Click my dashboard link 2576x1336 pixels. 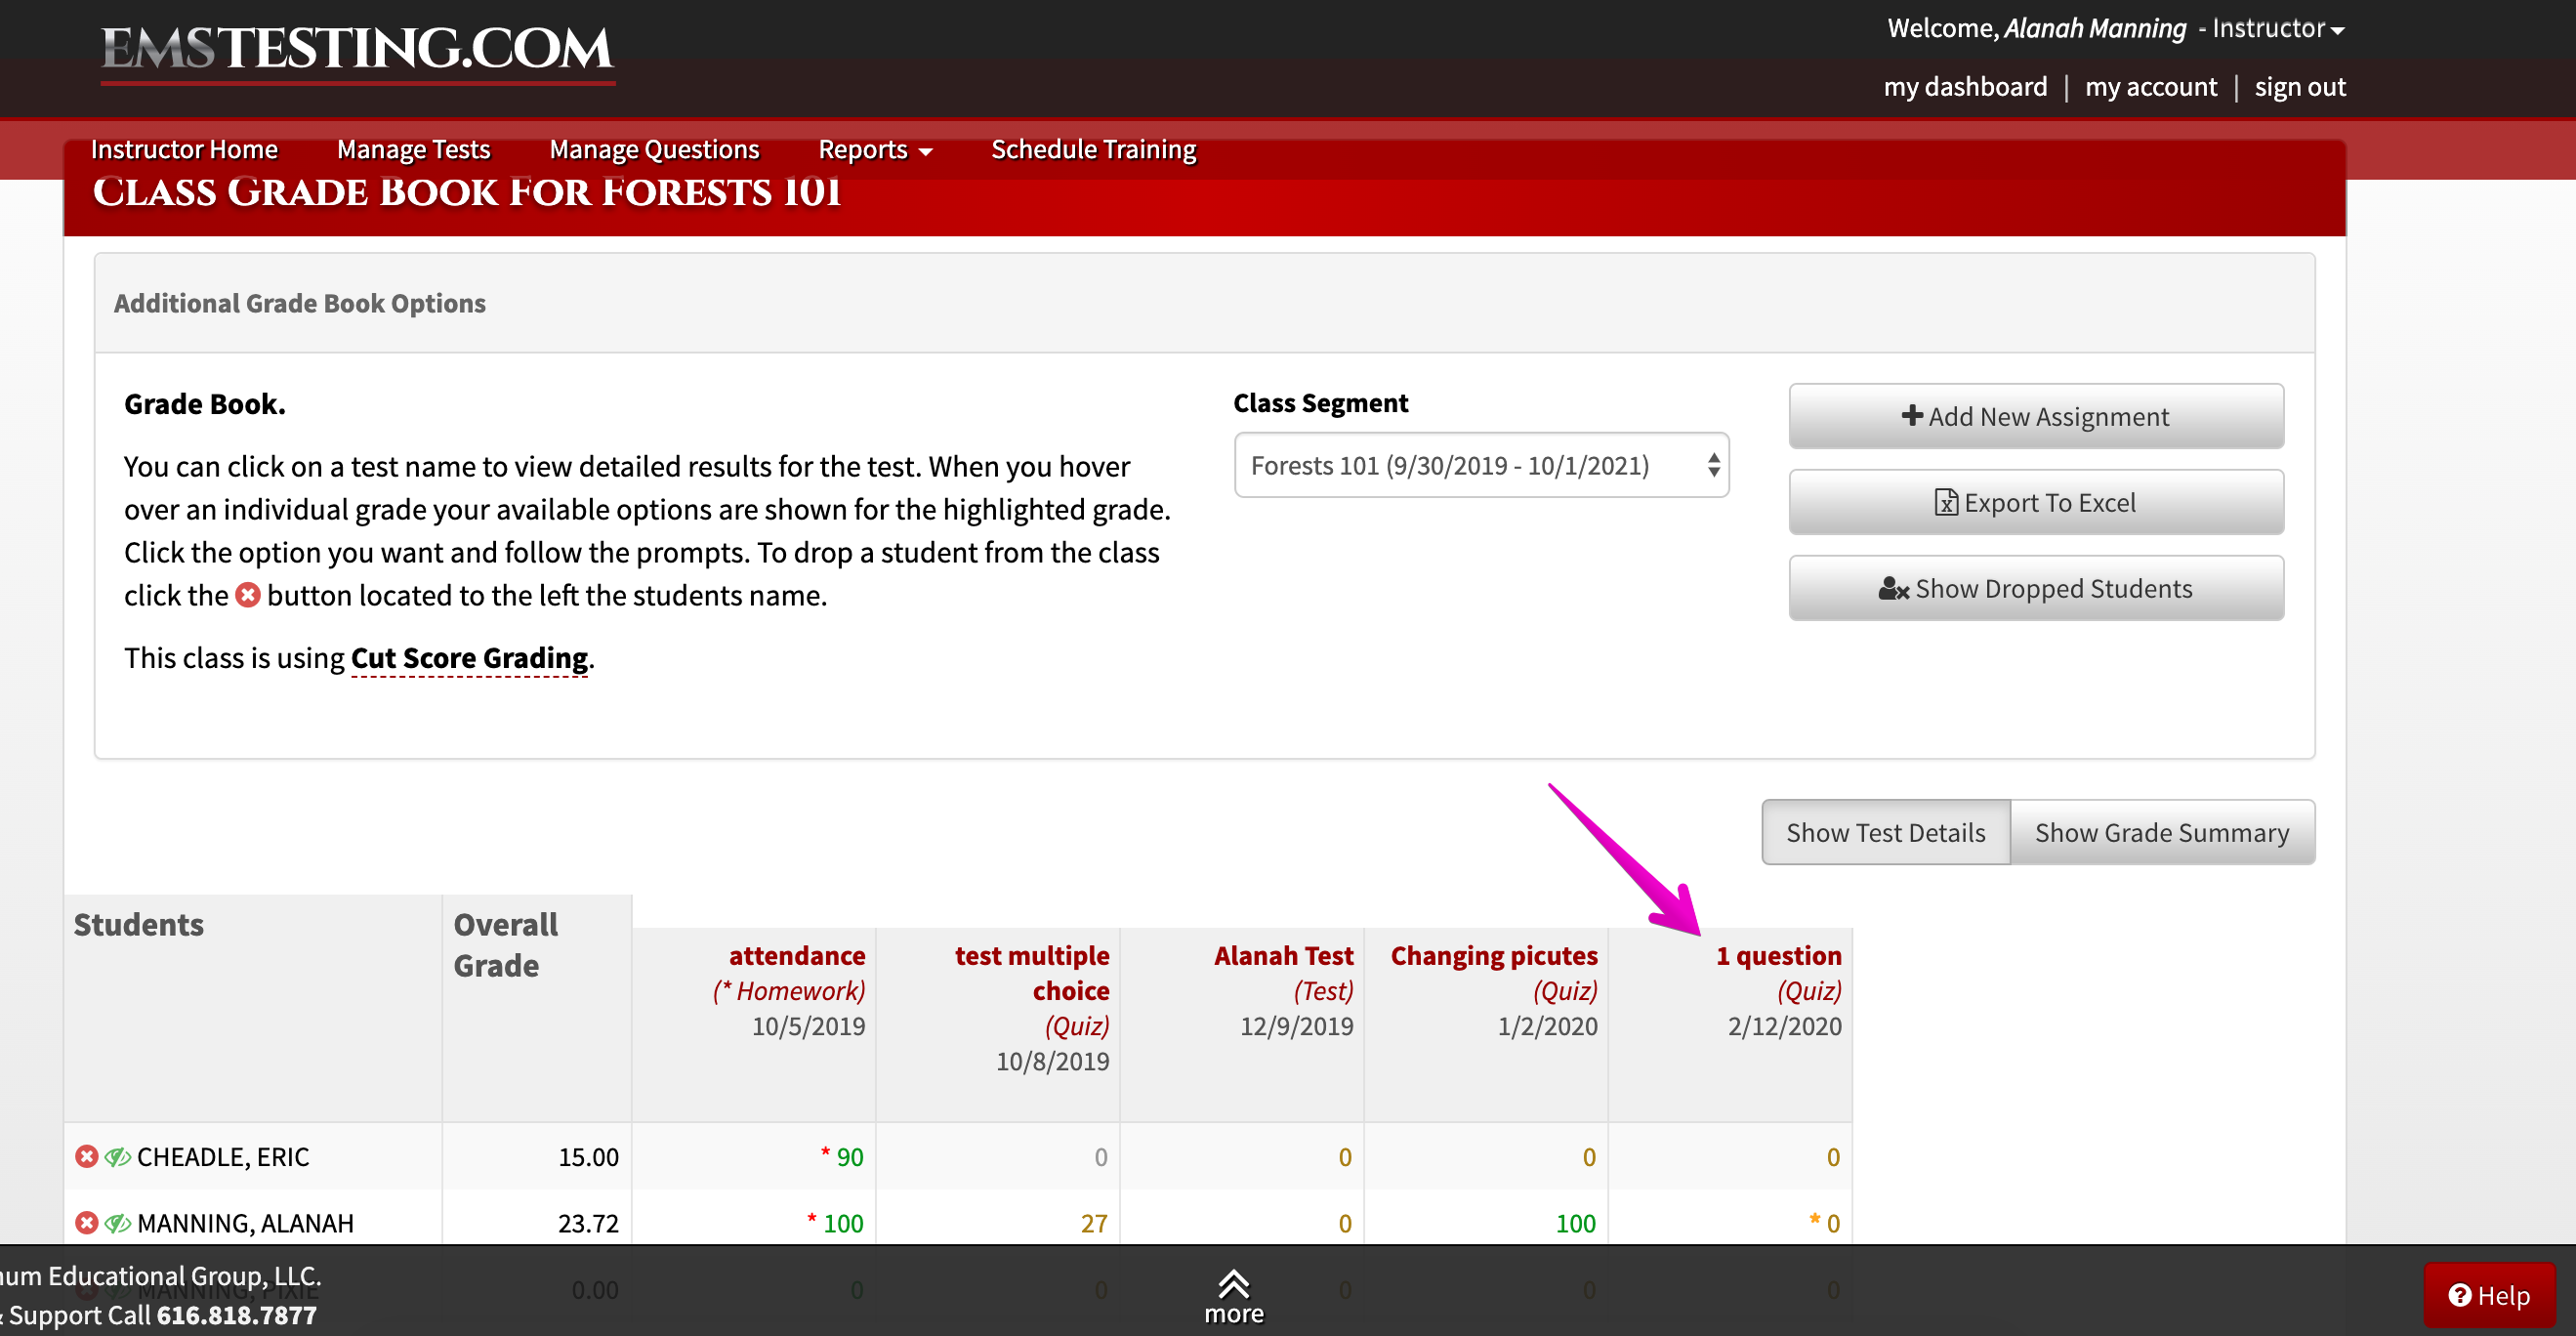[x=1965, y=87]
